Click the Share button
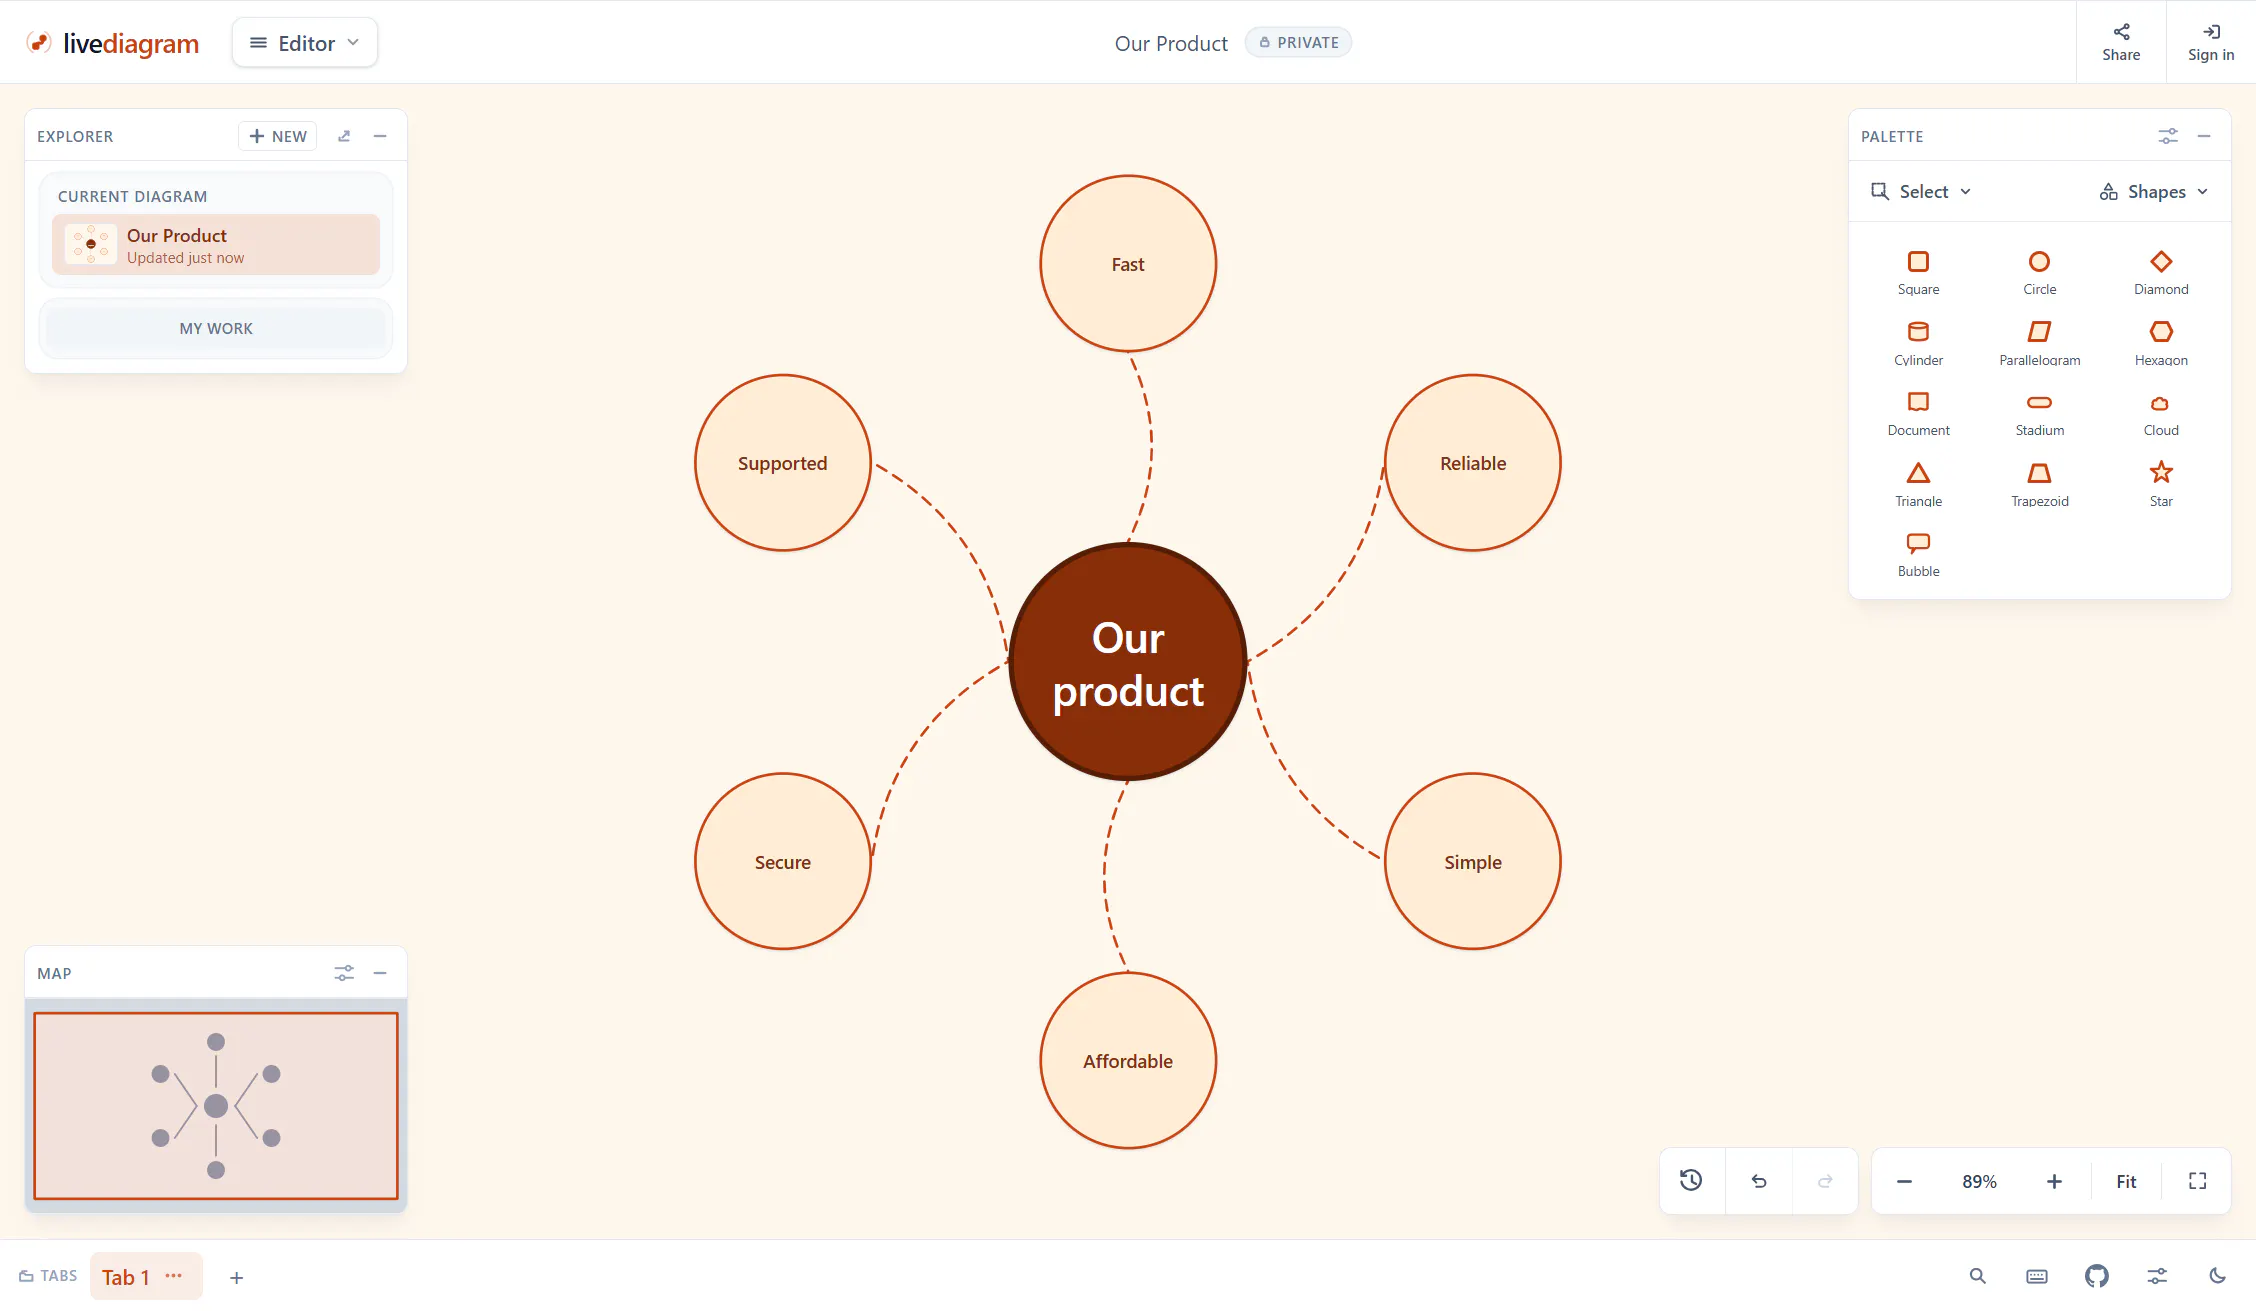 pos(2121,42)
